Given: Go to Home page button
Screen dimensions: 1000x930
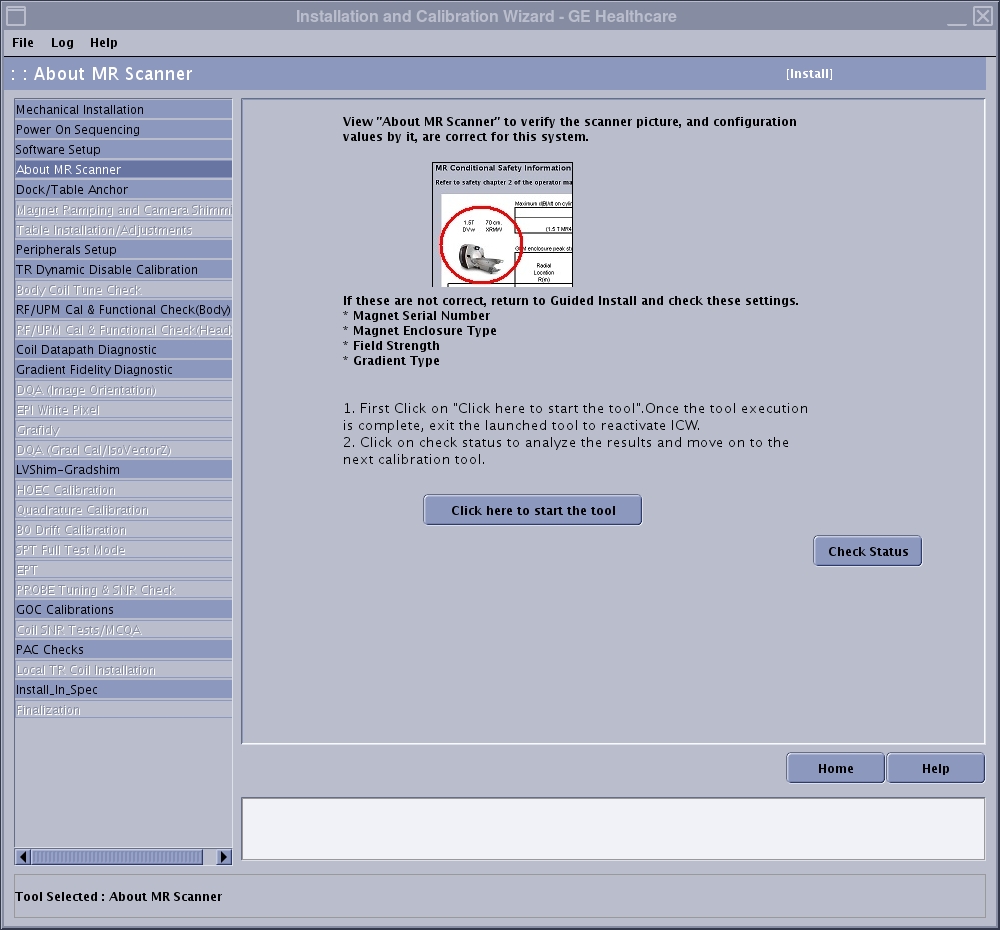Looking at the screenshot, I should 835,768.
